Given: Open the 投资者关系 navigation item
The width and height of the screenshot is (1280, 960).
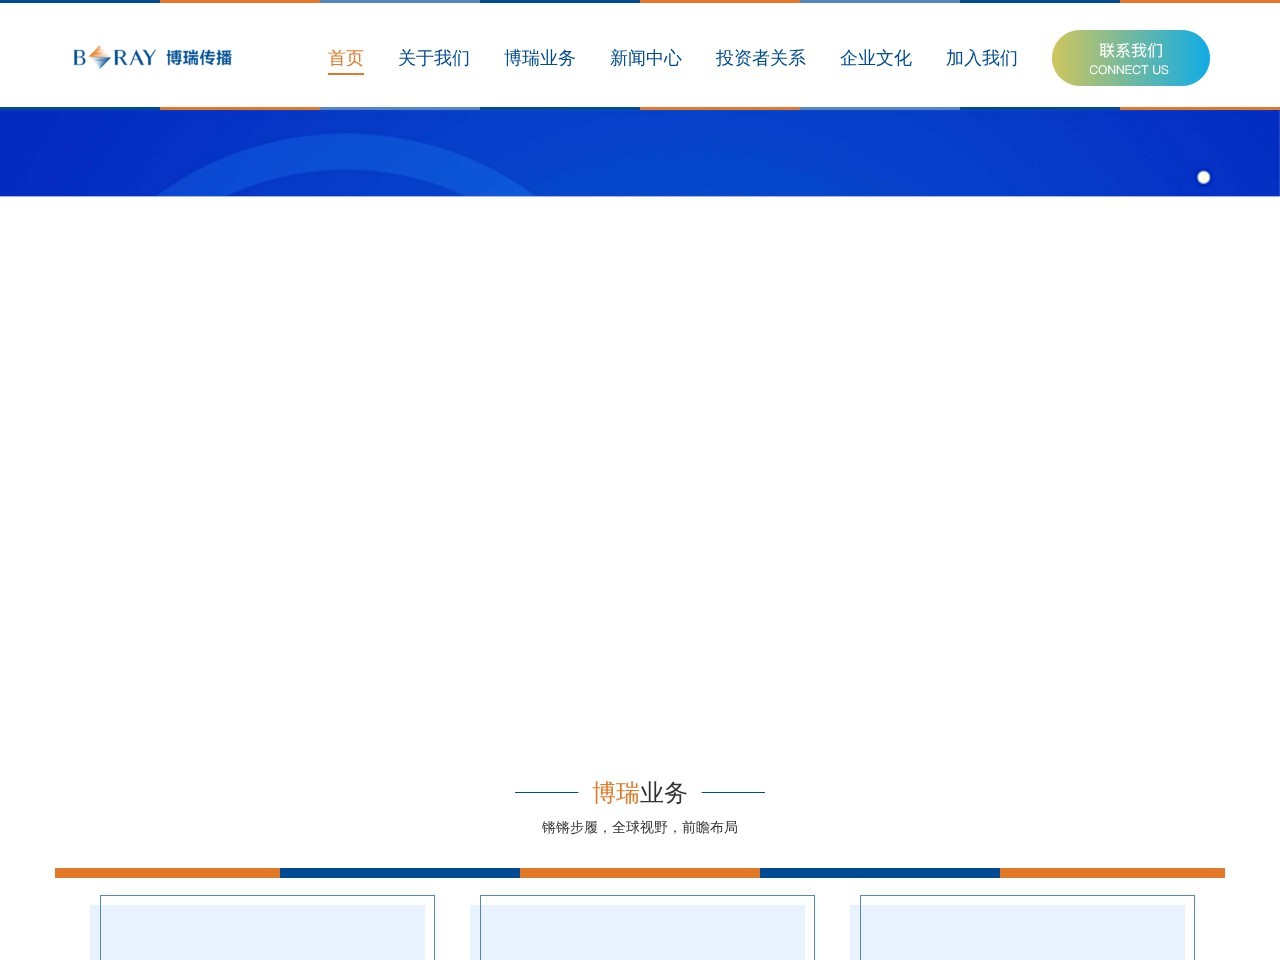Looking at the screenshot, I should pos(760,58).
